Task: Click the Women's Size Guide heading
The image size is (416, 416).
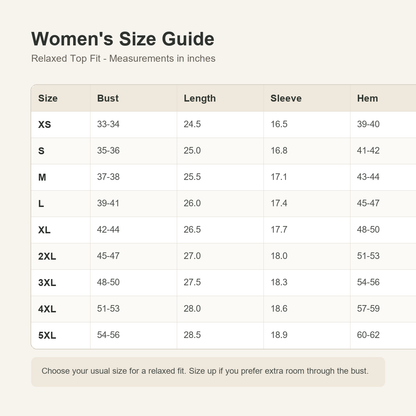Action: 123,39
